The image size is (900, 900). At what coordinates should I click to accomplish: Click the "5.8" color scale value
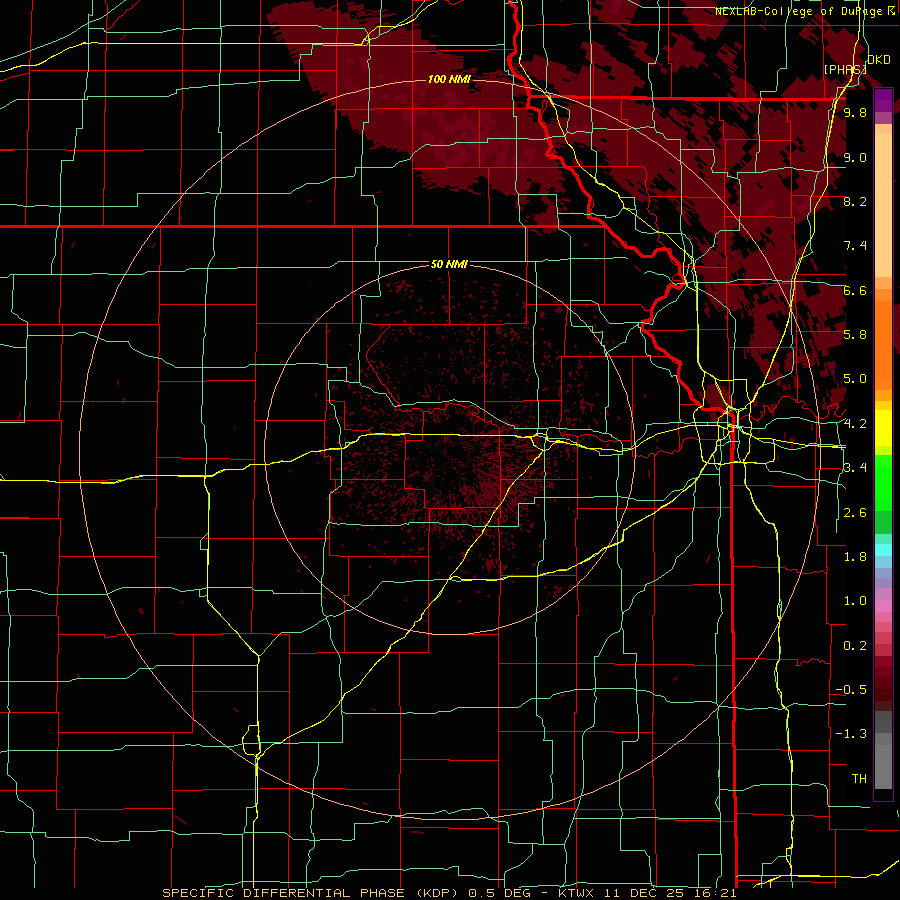point(855,335)
